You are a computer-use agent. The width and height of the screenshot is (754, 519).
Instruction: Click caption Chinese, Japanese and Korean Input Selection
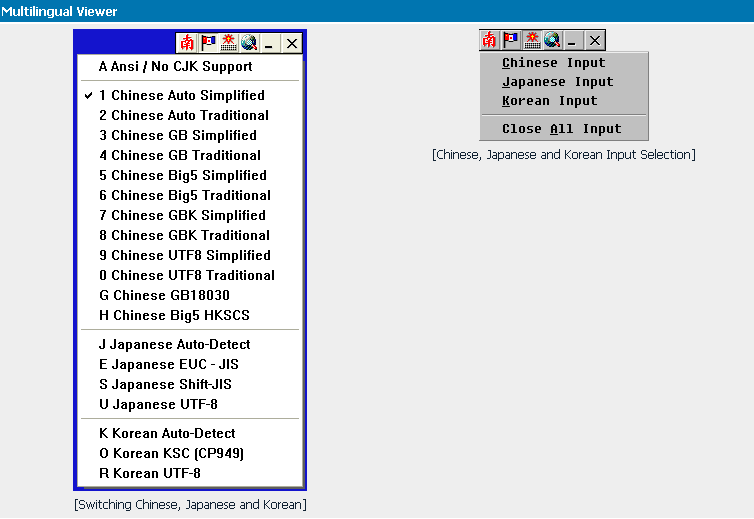[x=564, y=155]
